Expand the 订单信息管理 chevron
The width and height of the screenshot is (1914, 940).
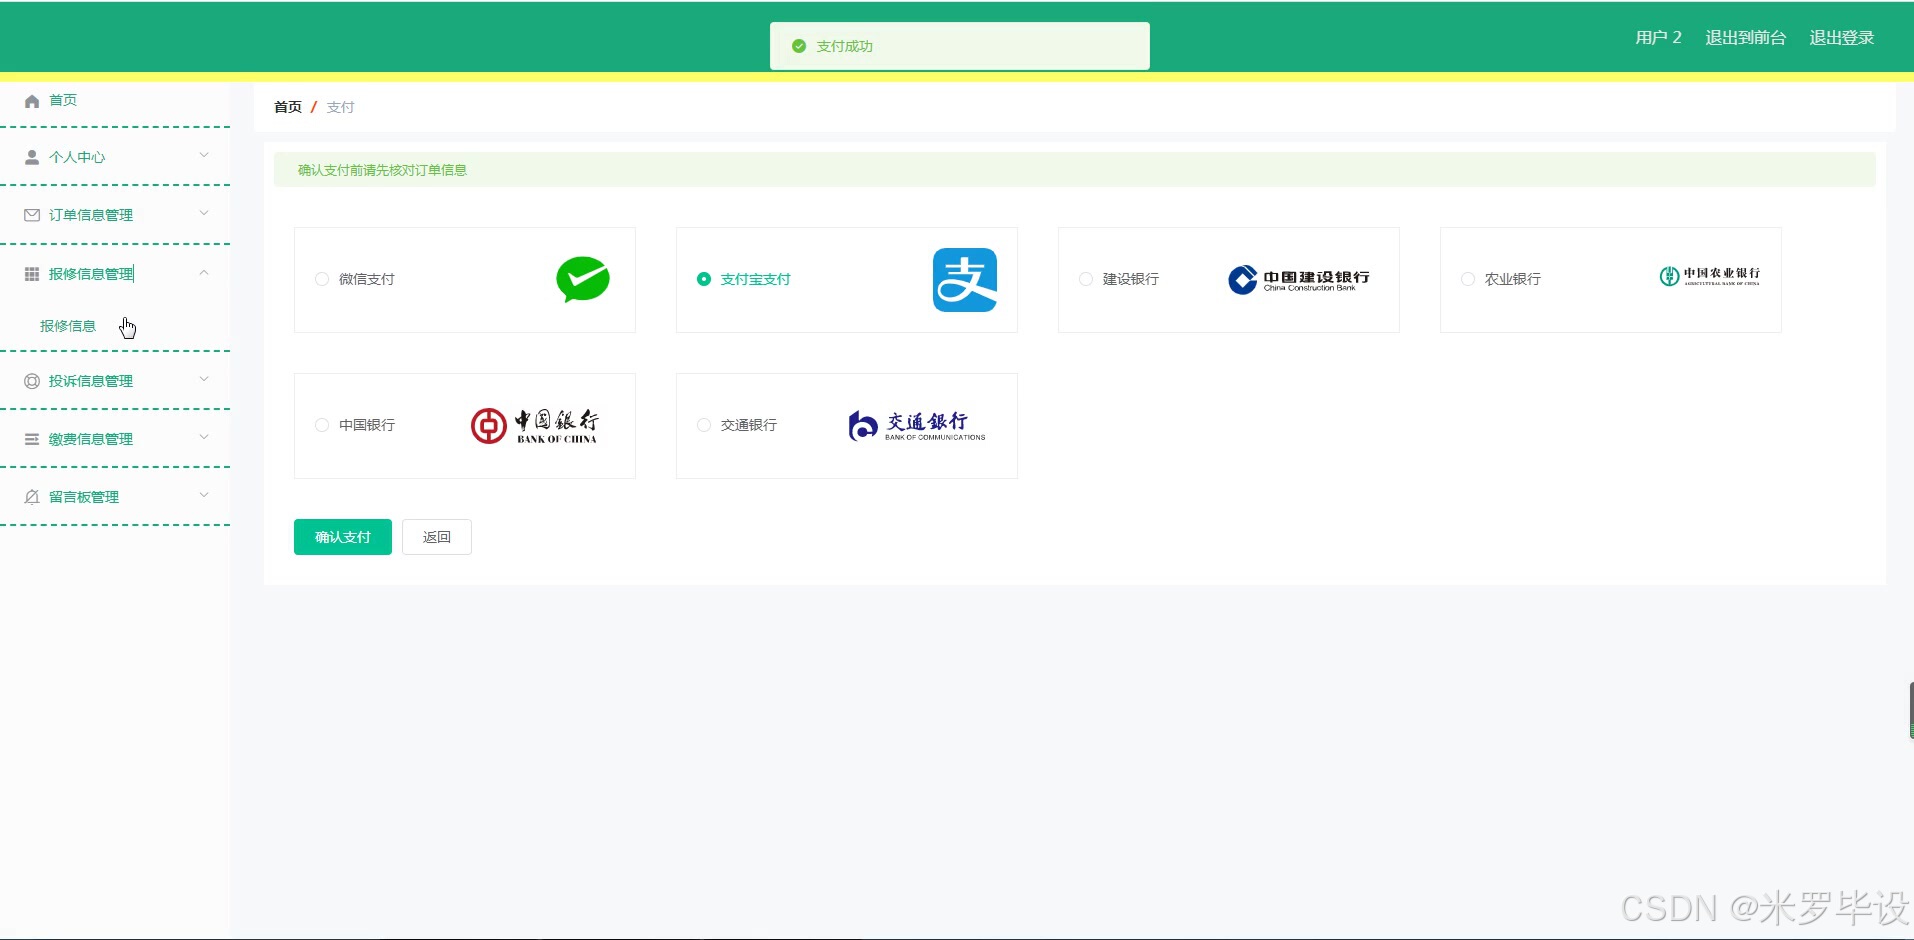point(204,213)
